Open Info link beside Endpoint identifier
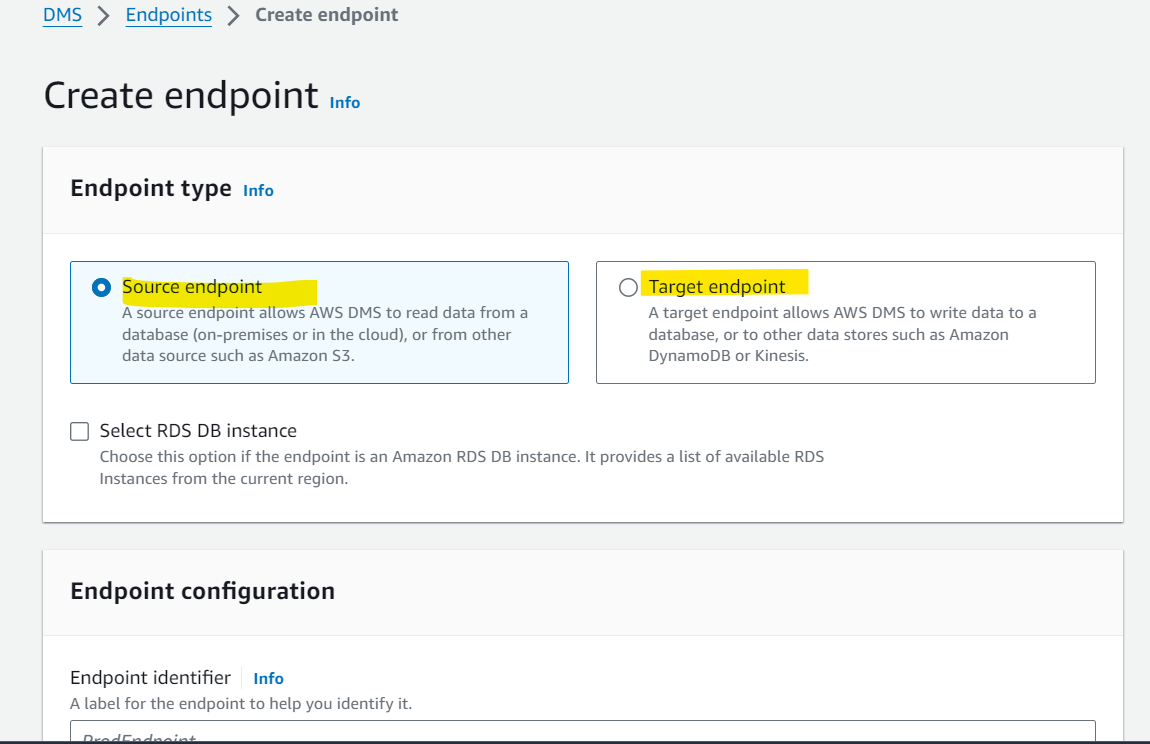Screen dimensions: 1150x744 (268, 679)
